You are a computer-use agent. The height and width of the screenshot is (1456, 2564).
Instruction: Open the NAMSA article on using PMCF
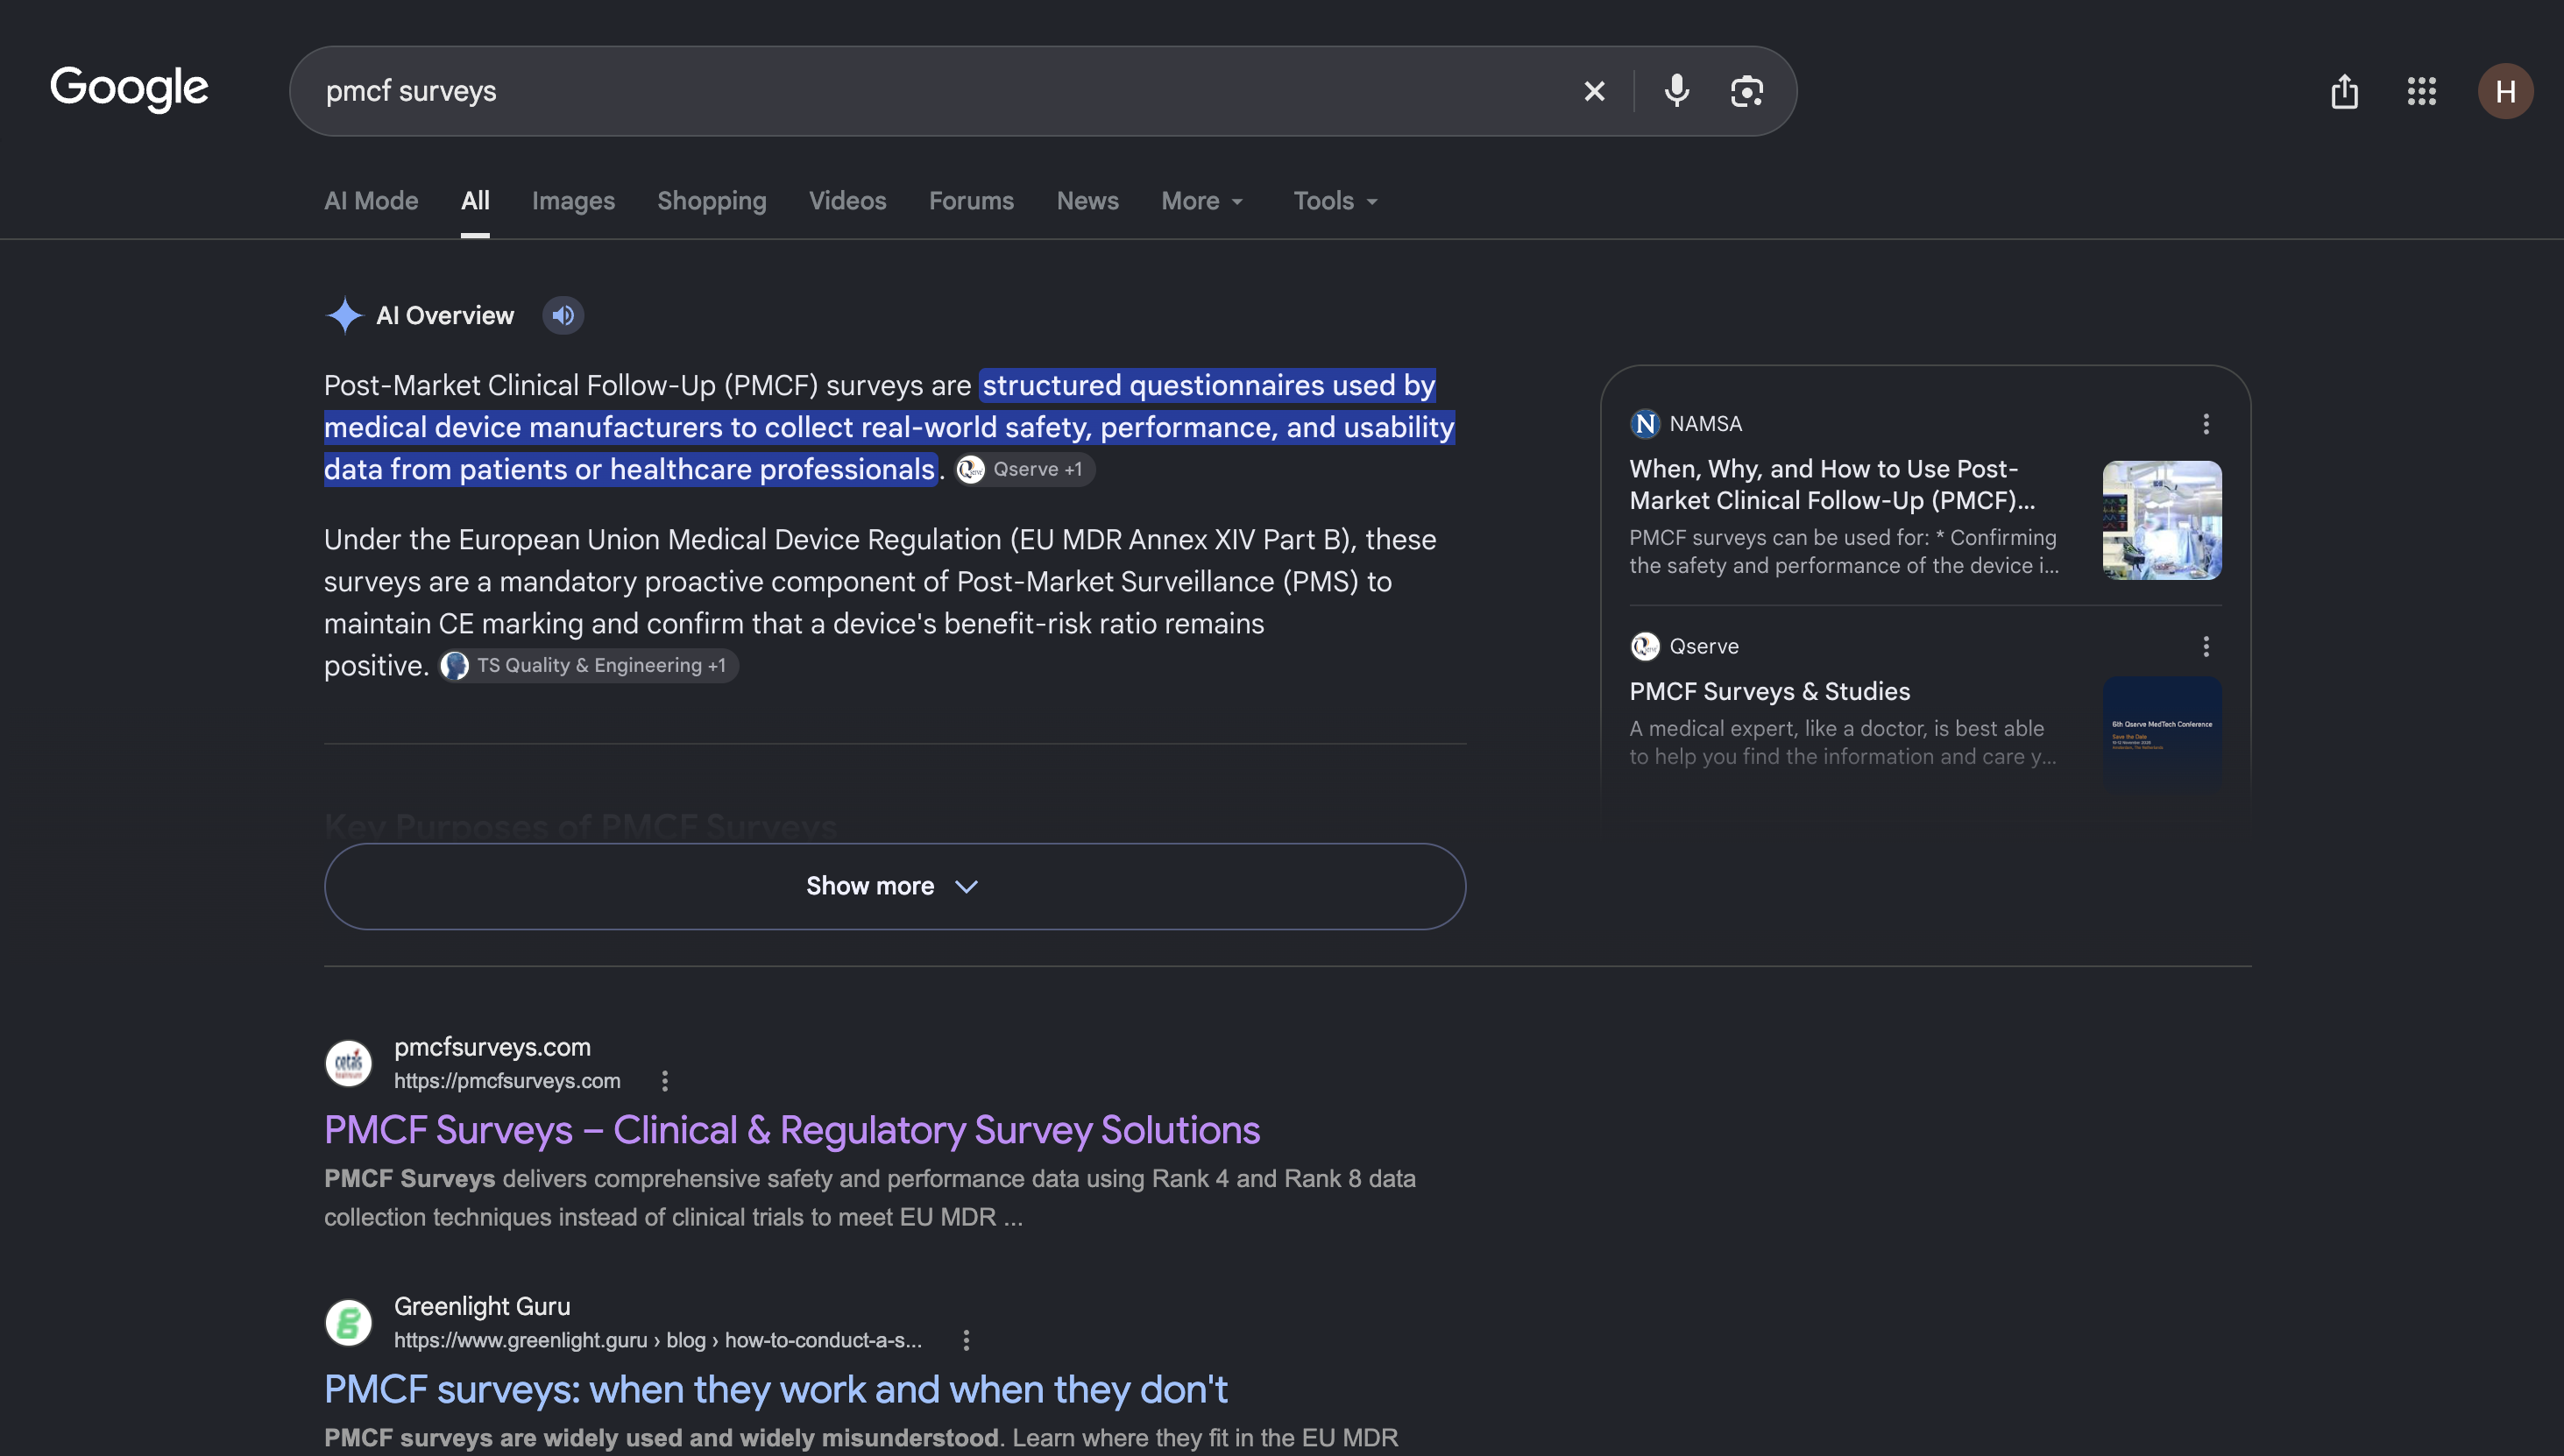[1832, 484]
